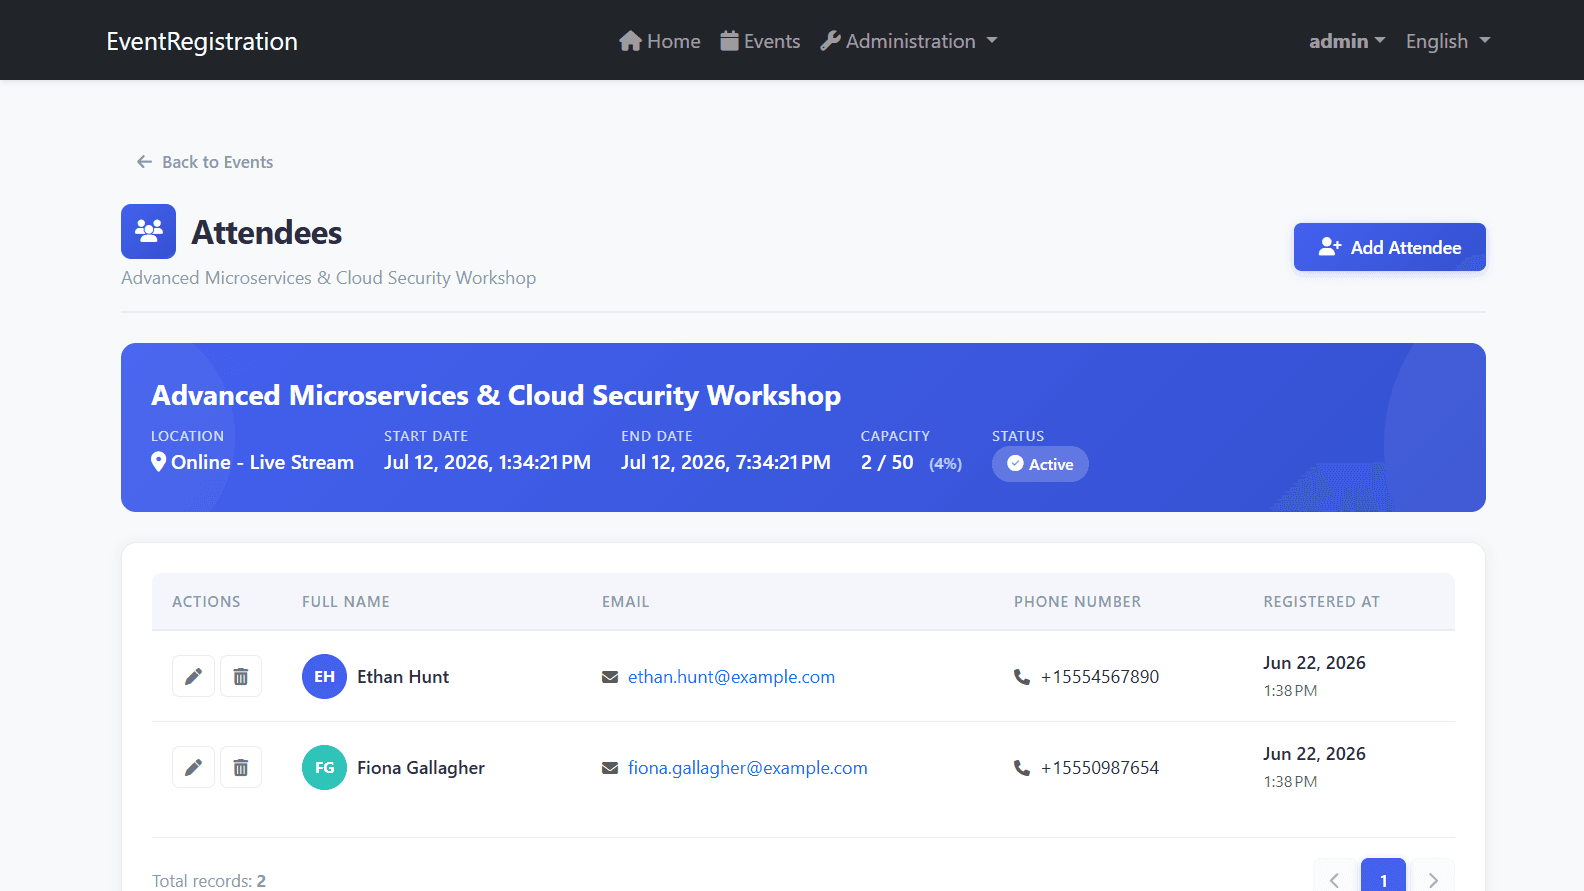Click the FG avatar circle
This screenshot has width=1584, height=891.
[x=324, y=767]
